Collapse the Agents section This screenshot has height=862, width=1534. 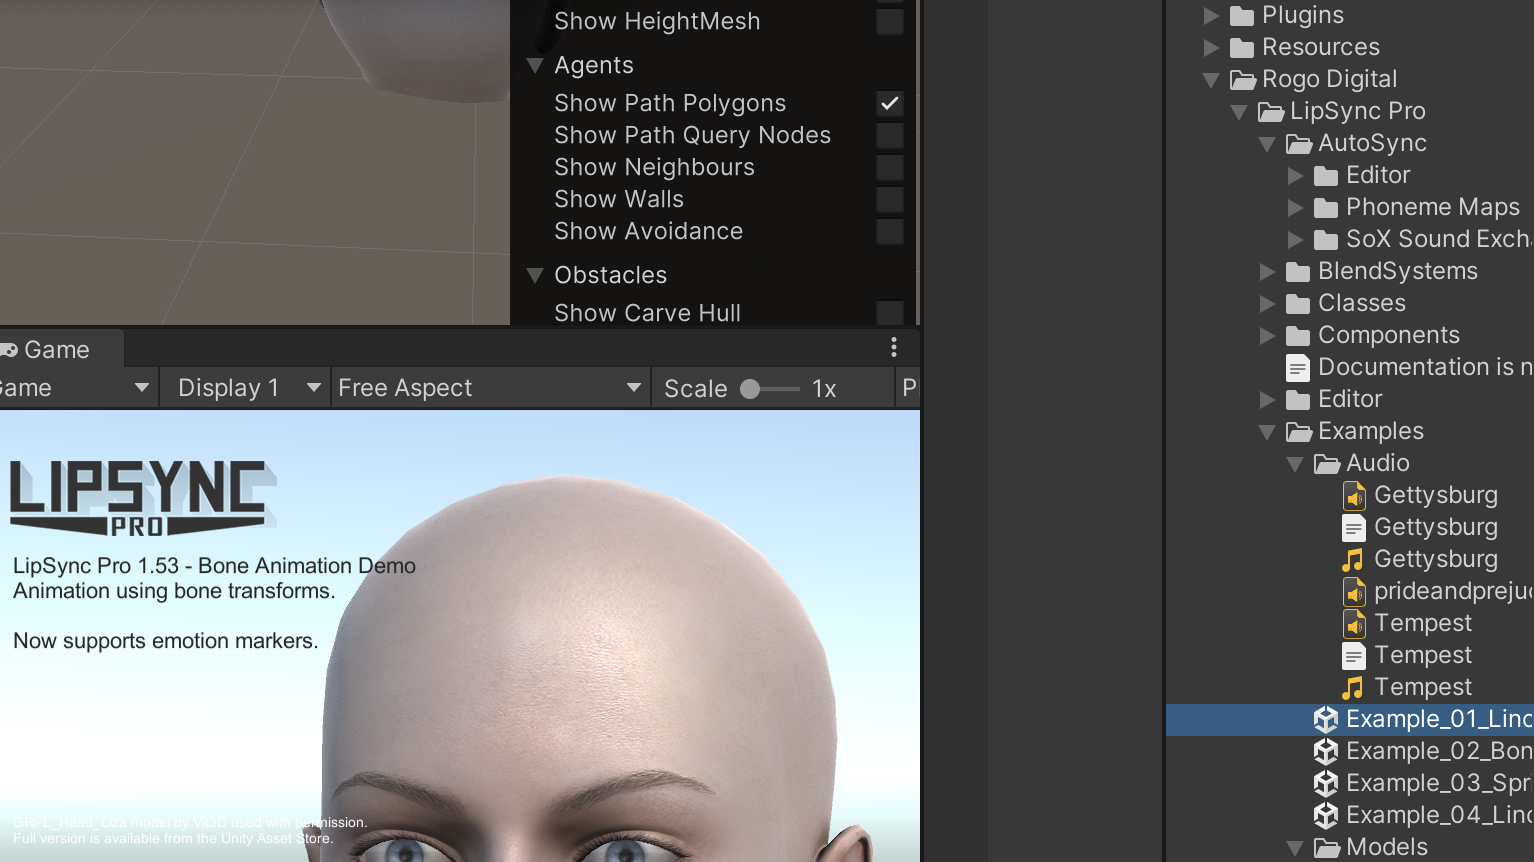coord(535,65)
